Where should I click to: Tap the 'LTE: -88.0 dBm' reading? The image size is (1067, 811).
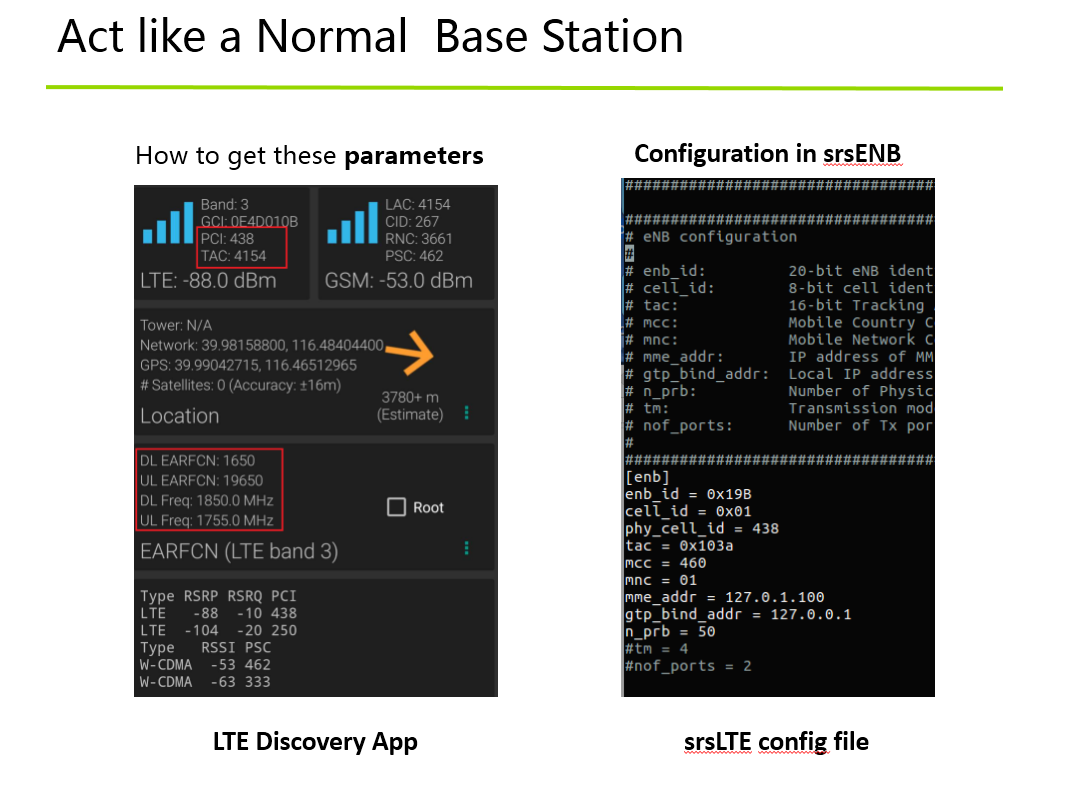[x=208, y=281]
